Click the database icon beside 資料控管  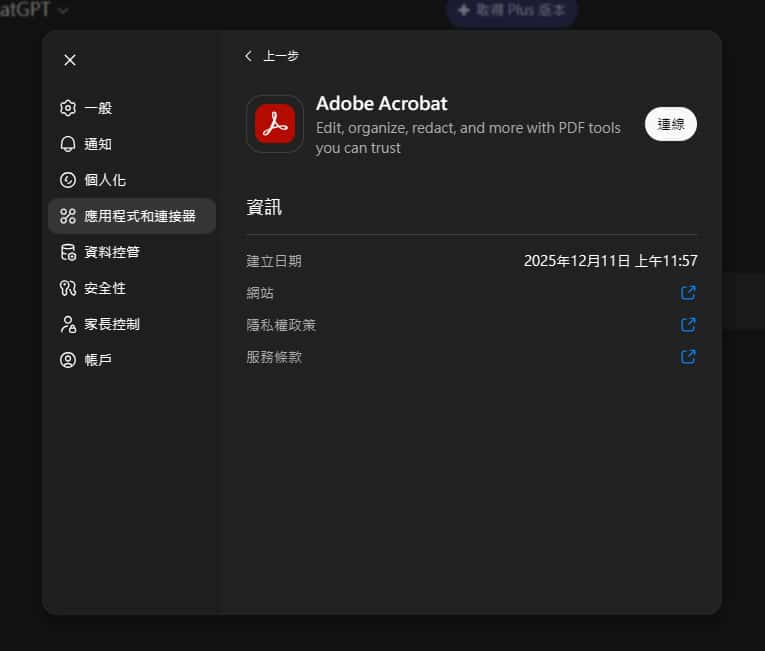pos(68,252)
